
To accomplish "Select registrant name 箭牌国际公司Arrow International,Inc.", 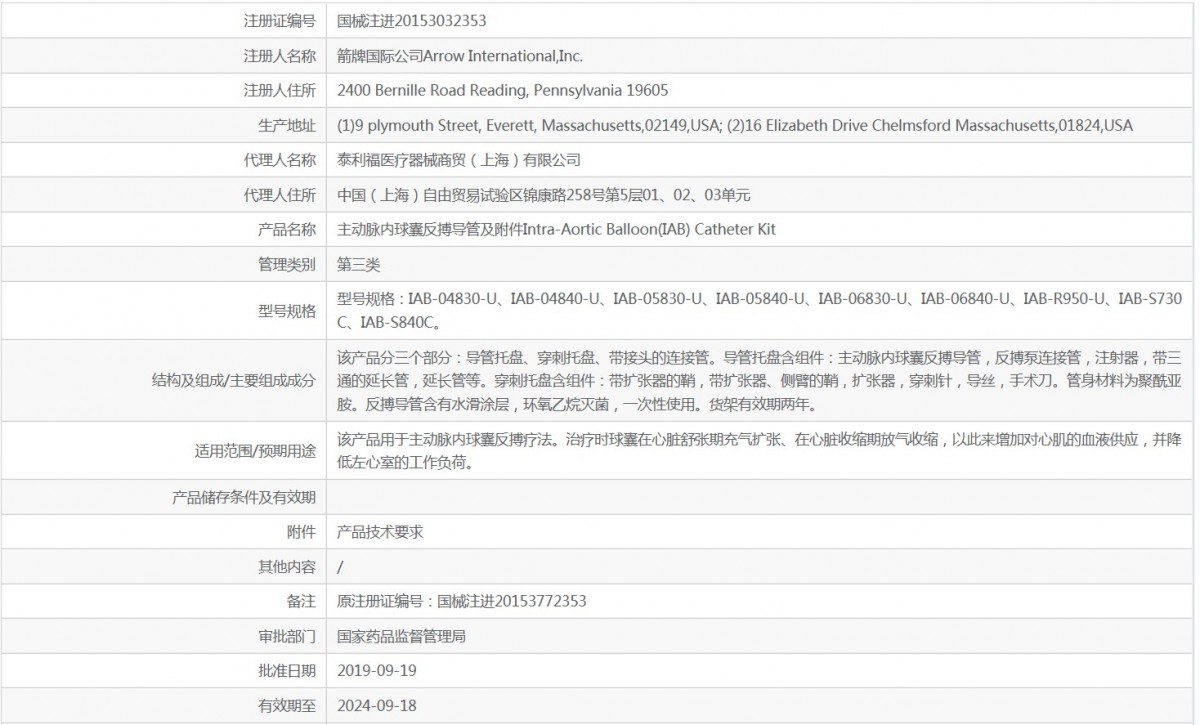I will (x=460, y=55).
